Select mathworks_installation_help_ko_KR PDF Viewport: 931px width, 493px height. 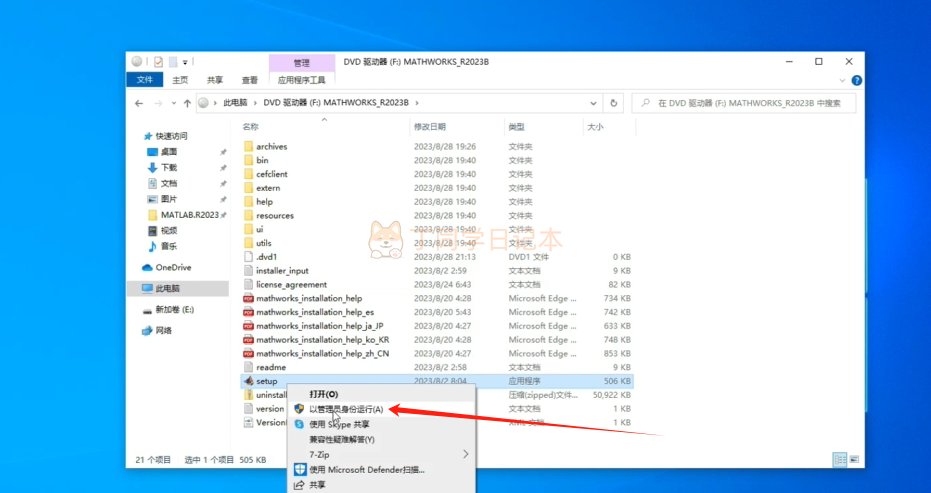(322, 340)
